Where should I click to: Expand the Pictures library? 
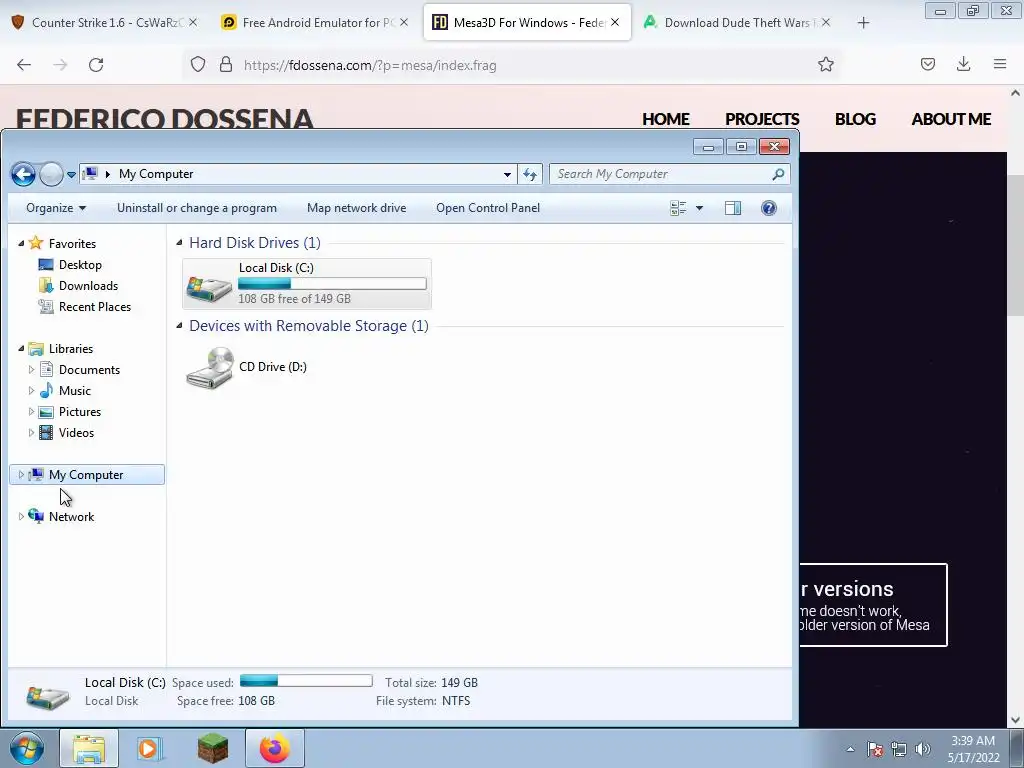tap(31, 411)
